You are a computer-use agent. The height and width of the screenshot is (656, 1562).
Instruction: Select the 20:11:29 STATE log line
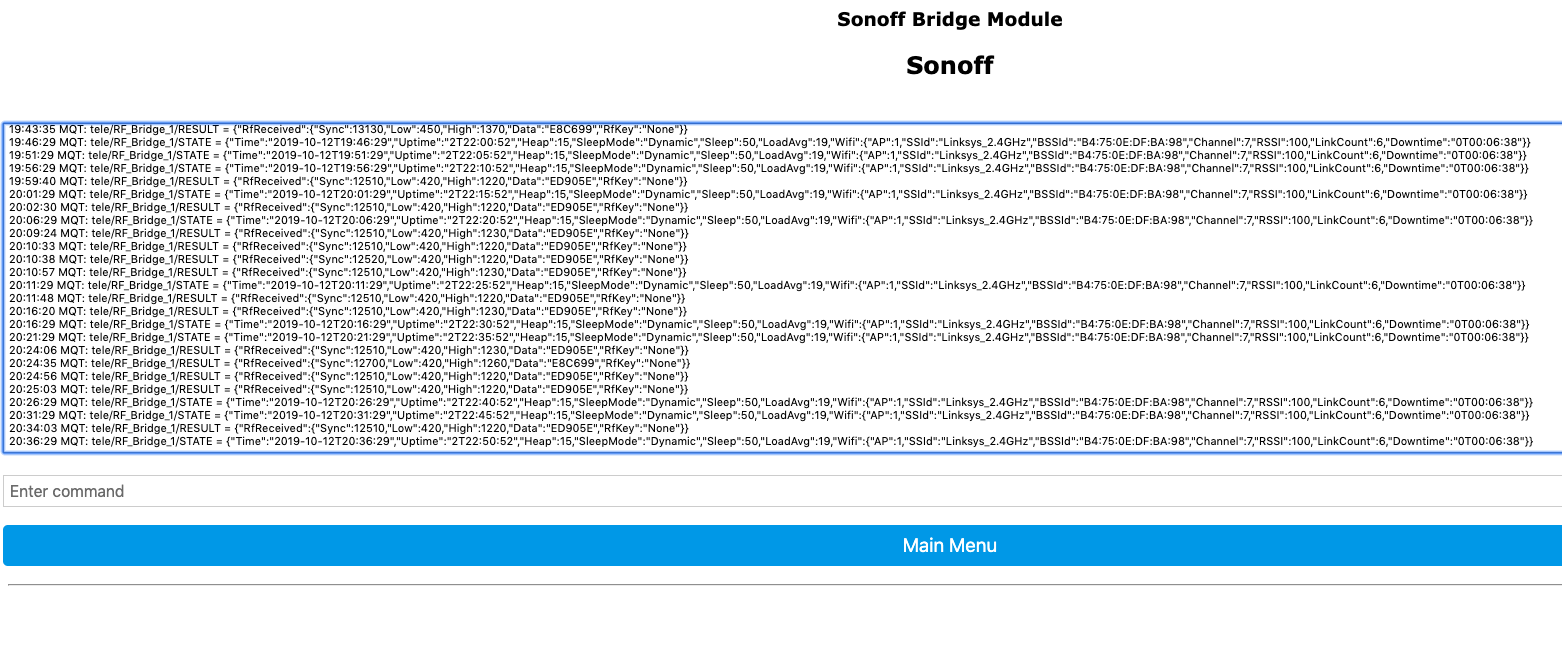pos(769,285)
